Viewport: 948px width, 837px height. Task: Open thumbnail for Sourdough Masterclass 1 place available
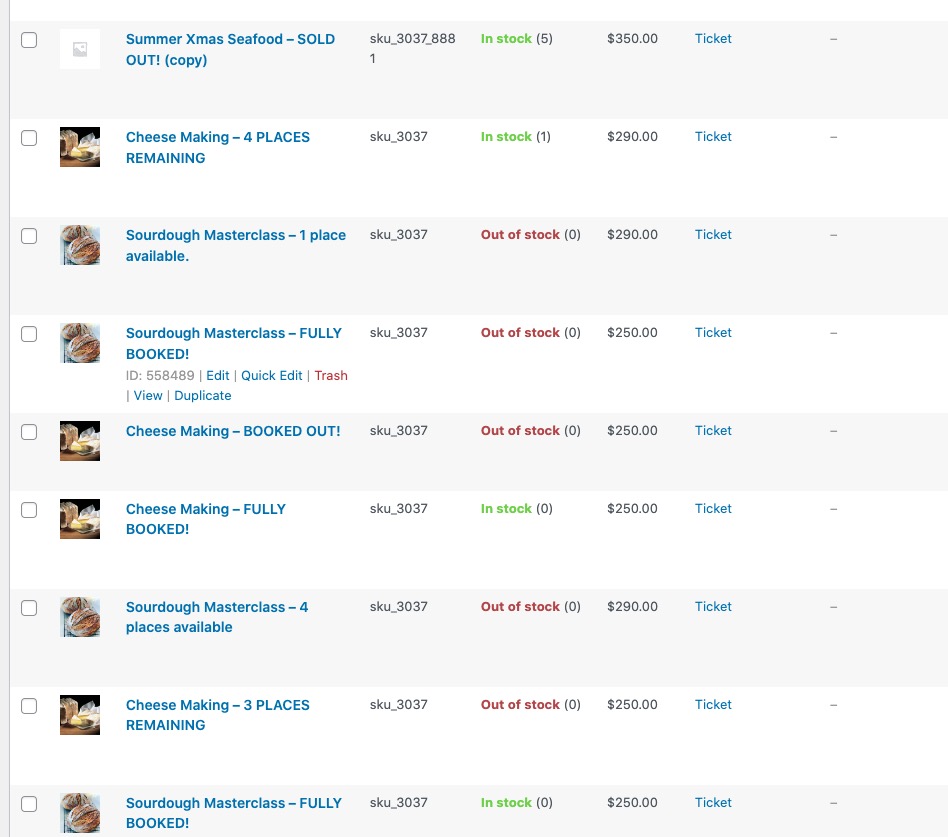80,245
